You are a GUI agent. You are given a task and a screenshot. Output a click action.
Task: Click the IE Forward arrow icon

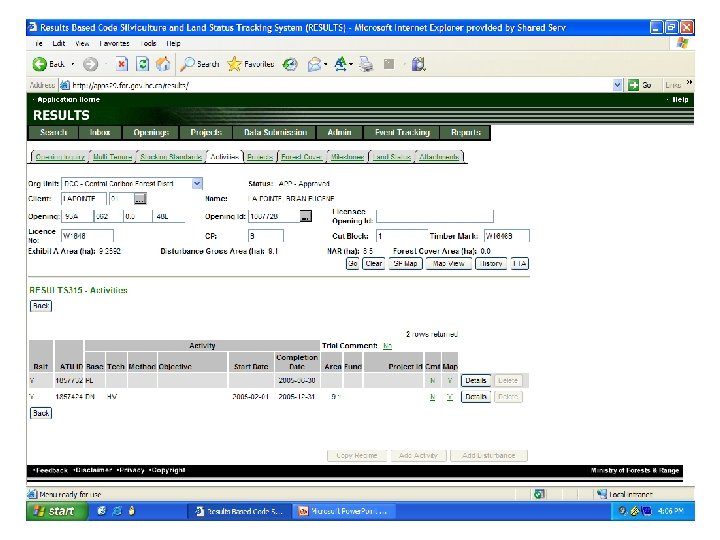tap(90, 64)
